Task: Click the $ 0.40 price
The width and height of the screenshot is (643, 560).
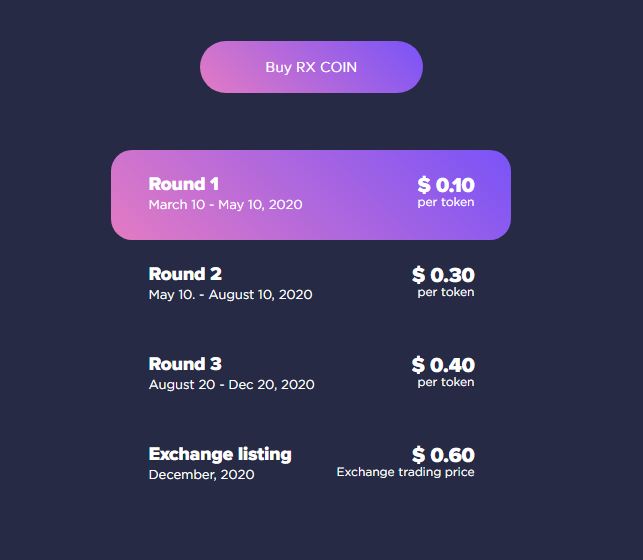Action: tap(443, 365)
